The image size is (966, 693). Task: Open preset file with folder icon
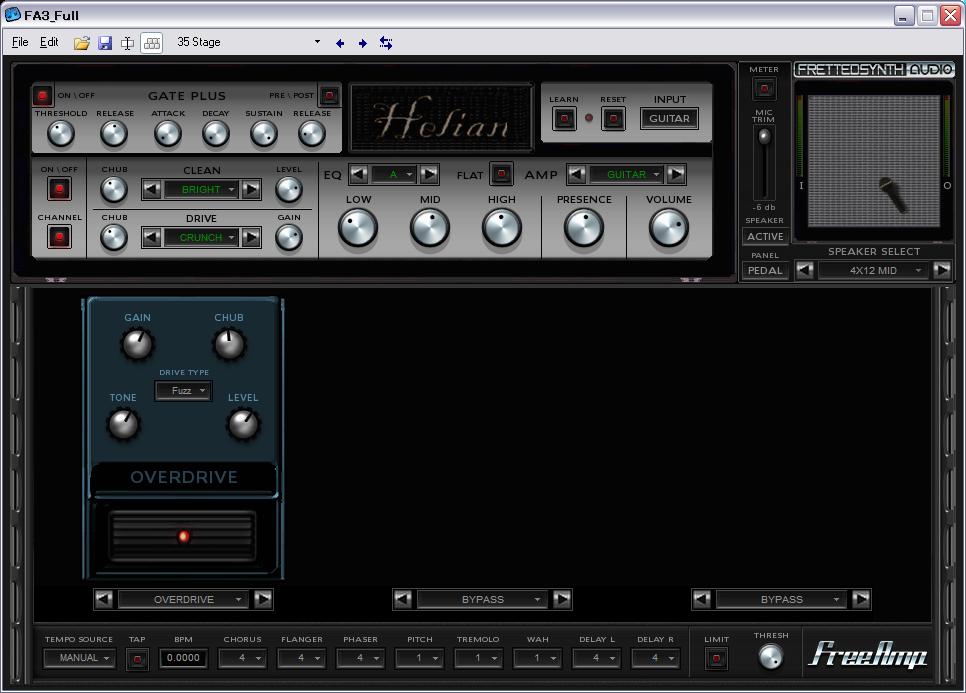[81, 43]
